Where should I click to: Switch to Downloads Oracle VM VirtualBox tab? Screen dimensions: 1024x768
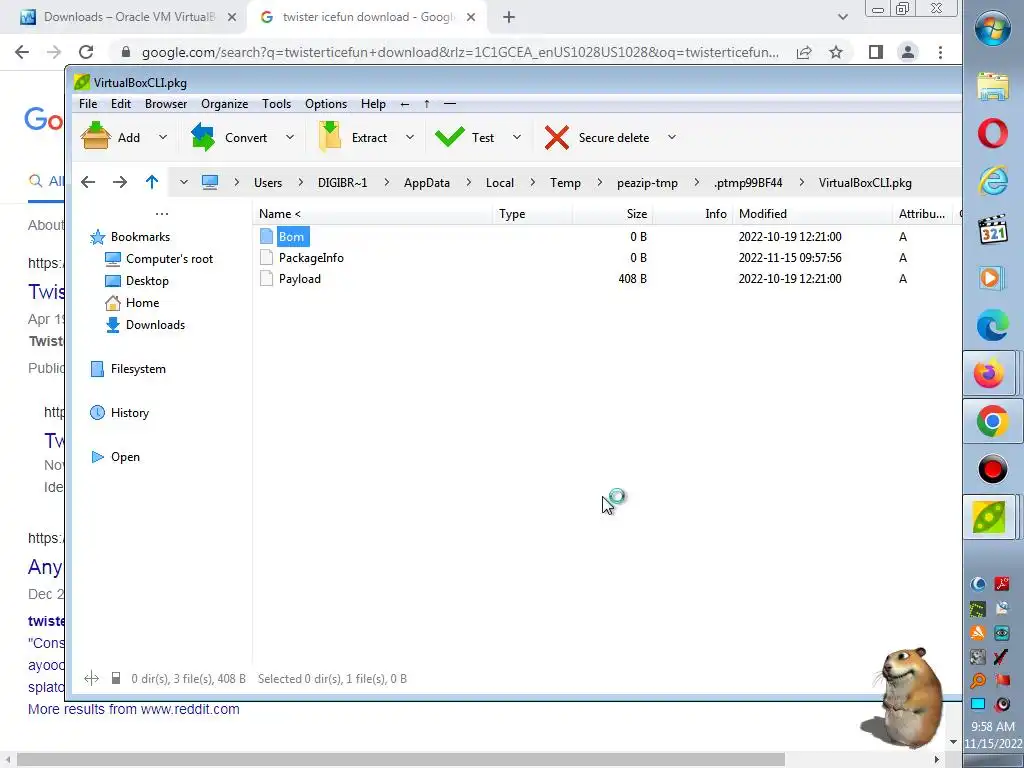[129, 17]
